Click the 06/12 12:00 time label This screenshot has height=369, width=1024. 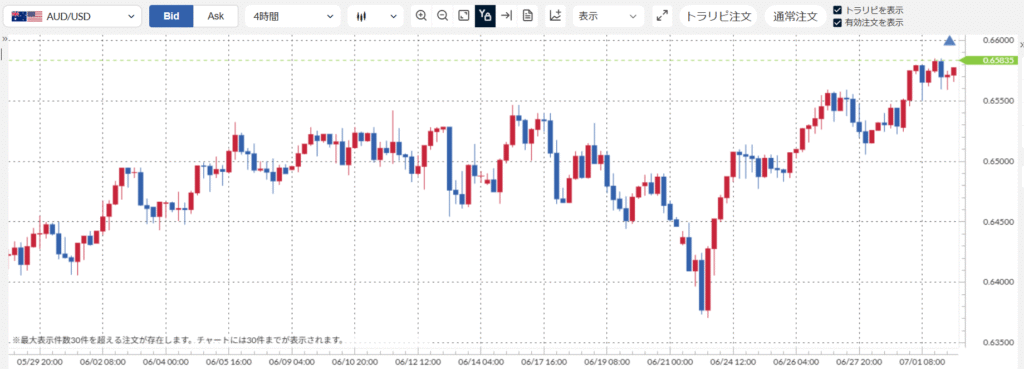(418, 361)
